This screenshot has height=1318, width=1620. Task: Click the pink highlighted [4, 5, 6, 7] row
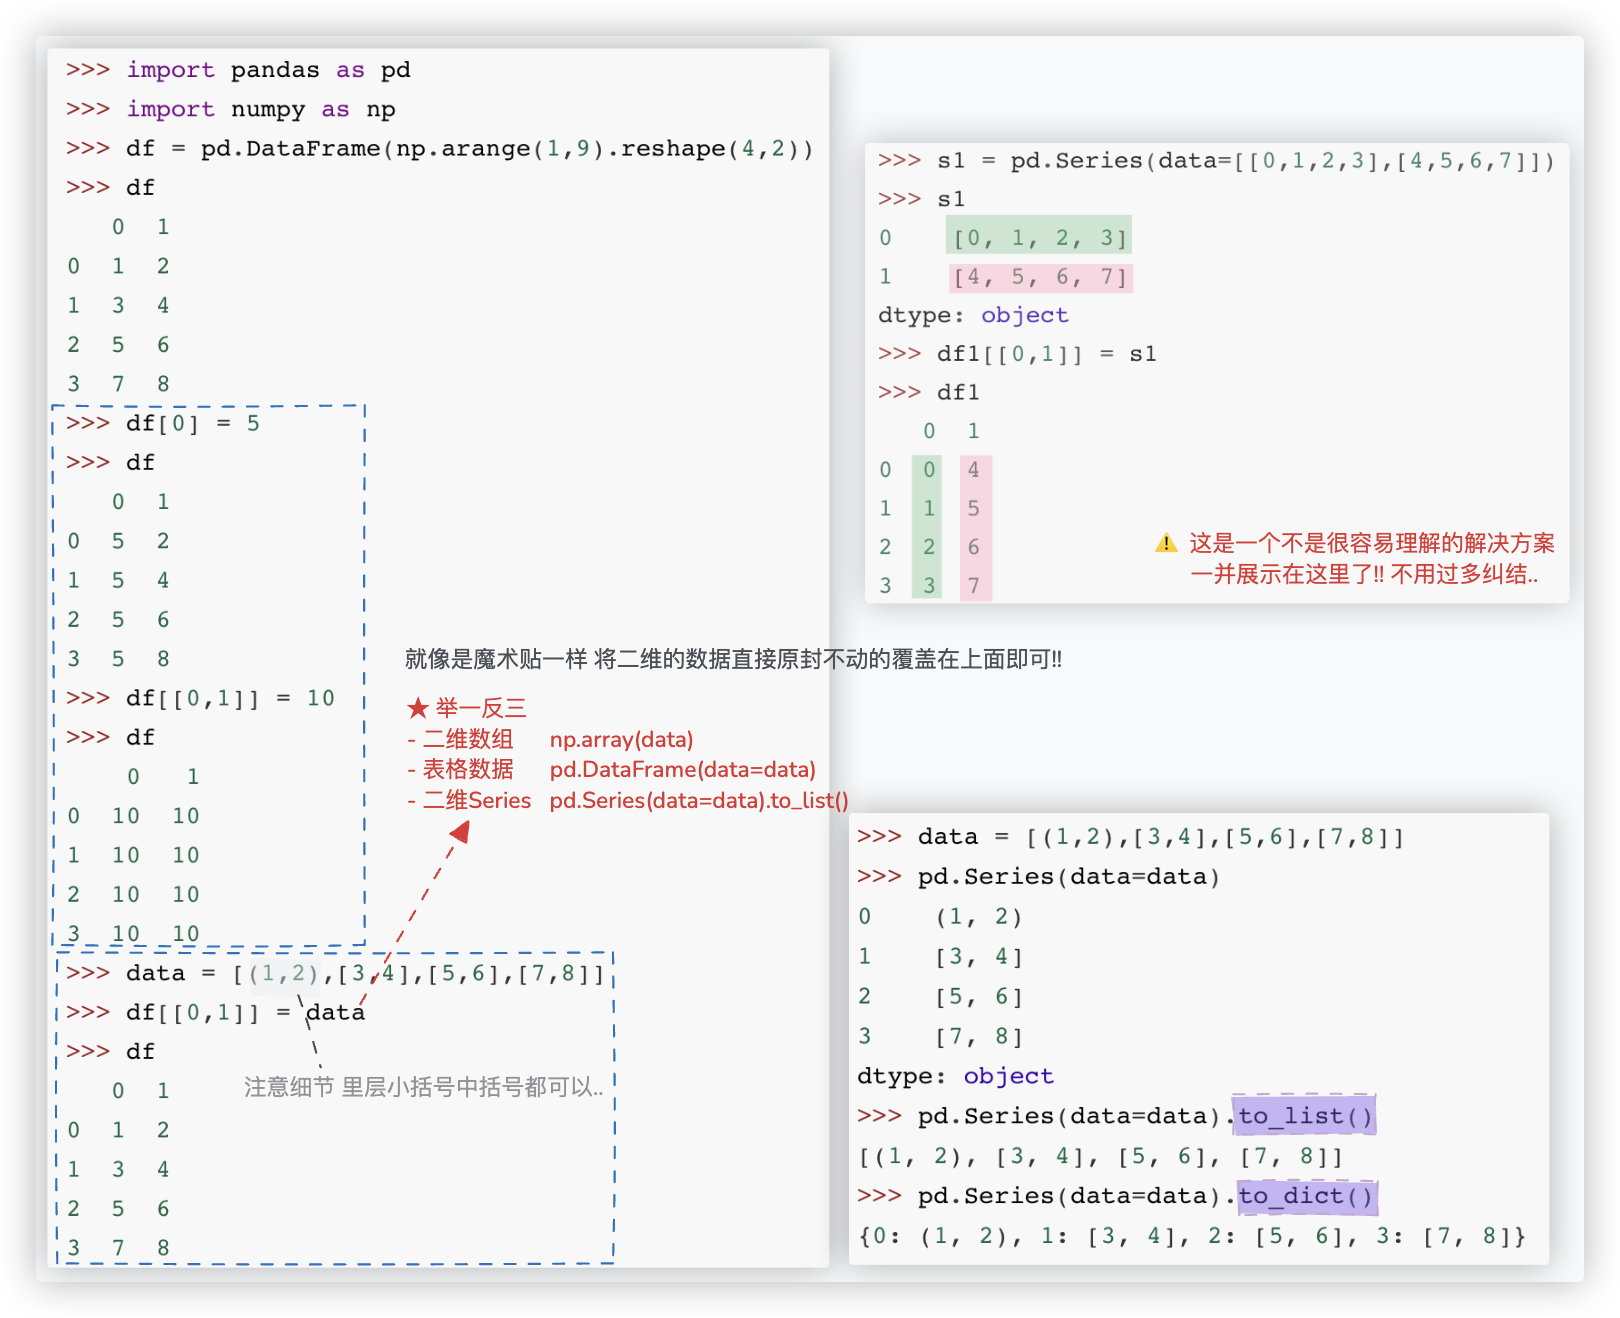click(x=1040, y=277)
